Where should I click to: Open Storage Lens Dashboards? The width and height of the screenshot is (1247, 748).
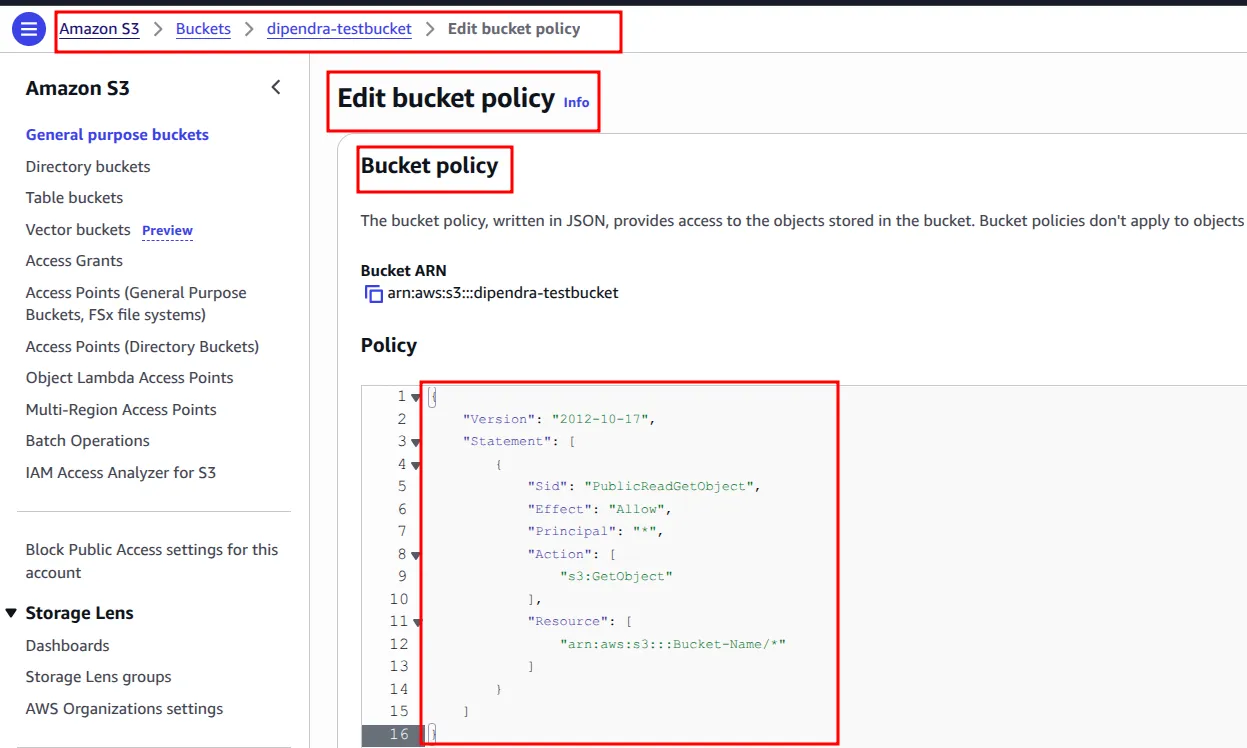[67, 646]
